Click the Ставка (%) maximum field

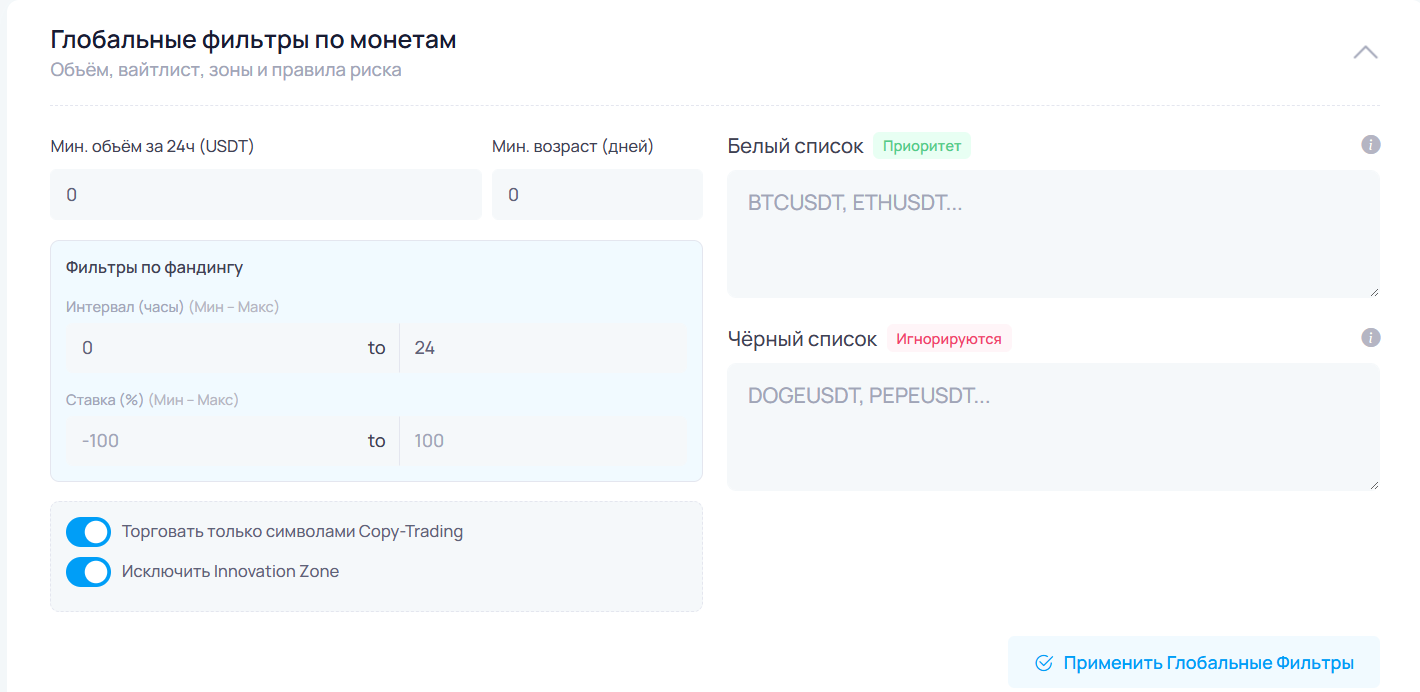point(540,441)
